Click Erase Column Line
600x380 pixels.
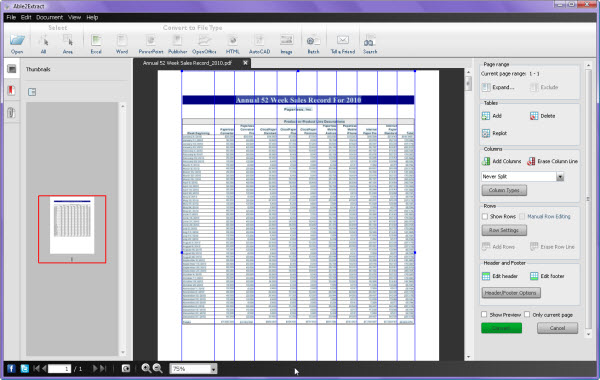pos(553,161)
